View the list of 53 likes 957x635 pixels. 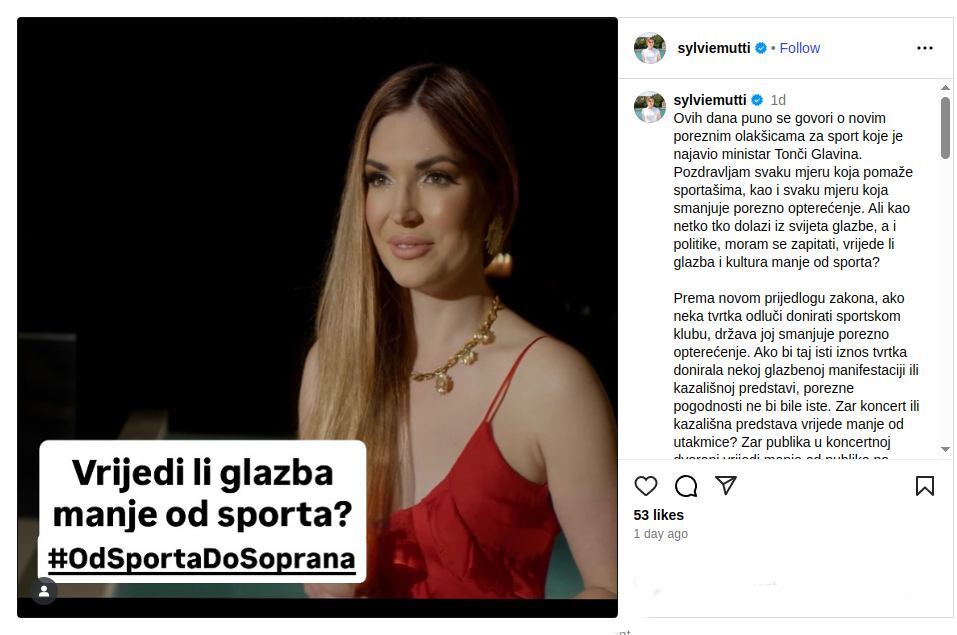(x=659, y=515)
